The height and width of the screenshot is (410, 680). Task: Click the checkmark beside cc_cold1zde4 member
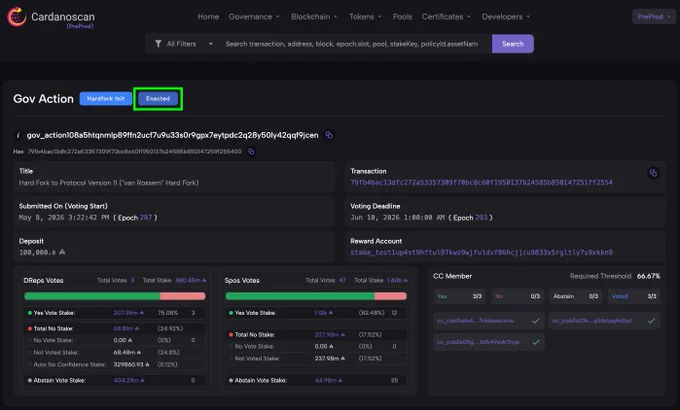click(536, 321)
